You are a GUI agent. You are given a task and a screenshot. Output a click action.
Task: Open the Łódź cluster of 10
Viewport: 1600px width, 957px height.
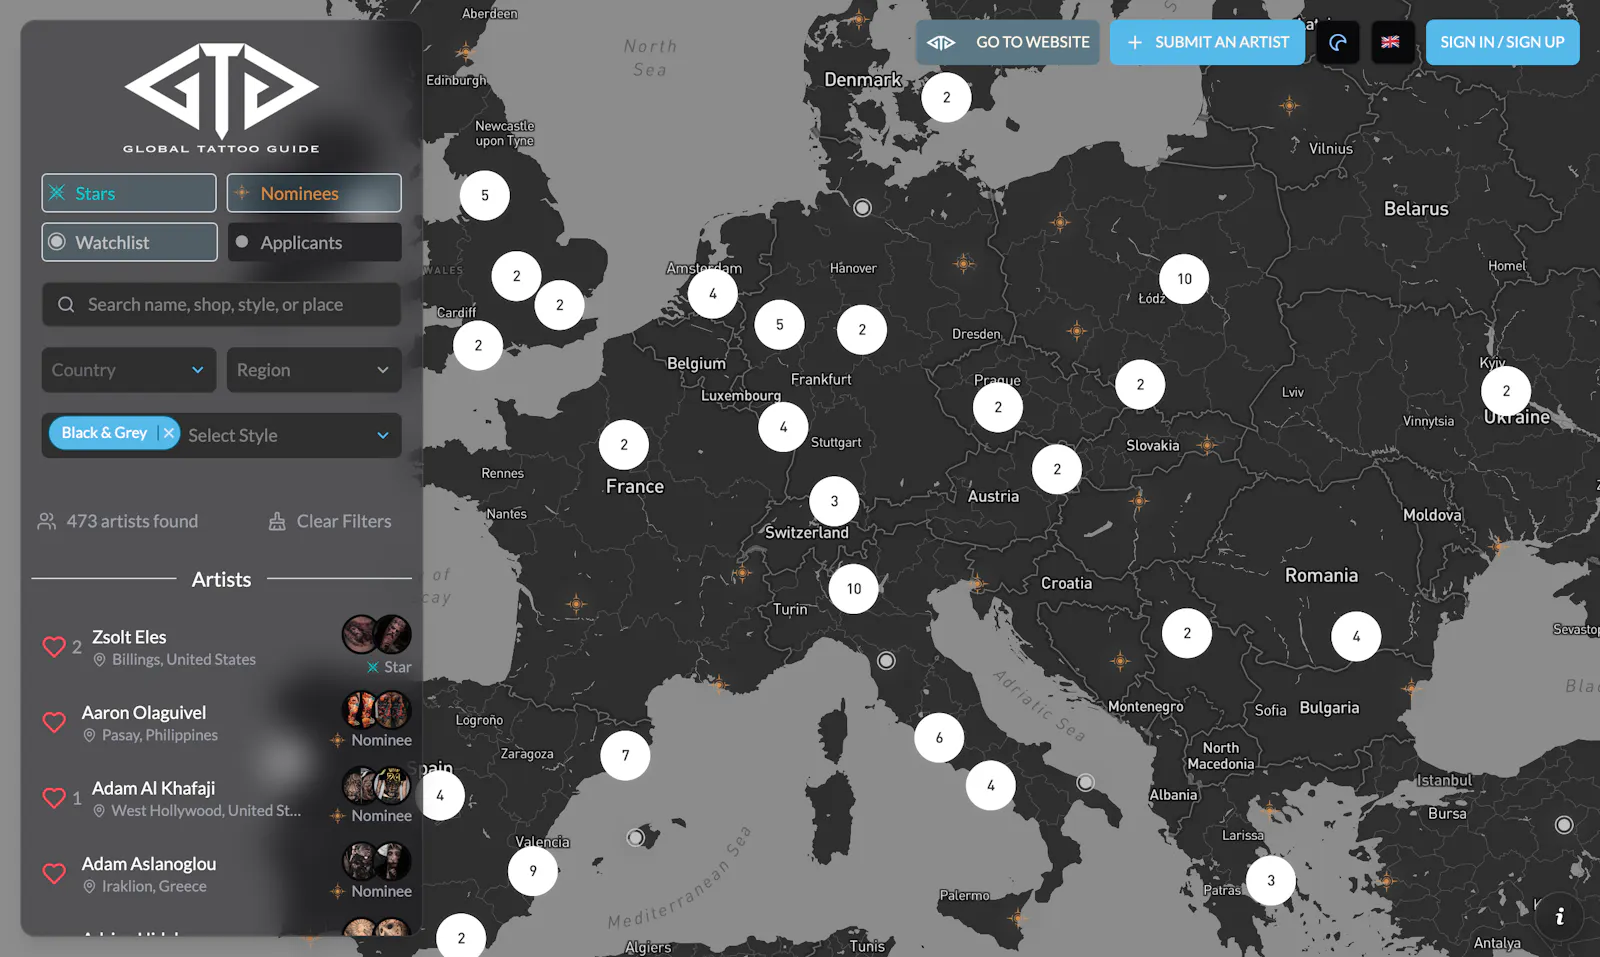(1184, 279)
